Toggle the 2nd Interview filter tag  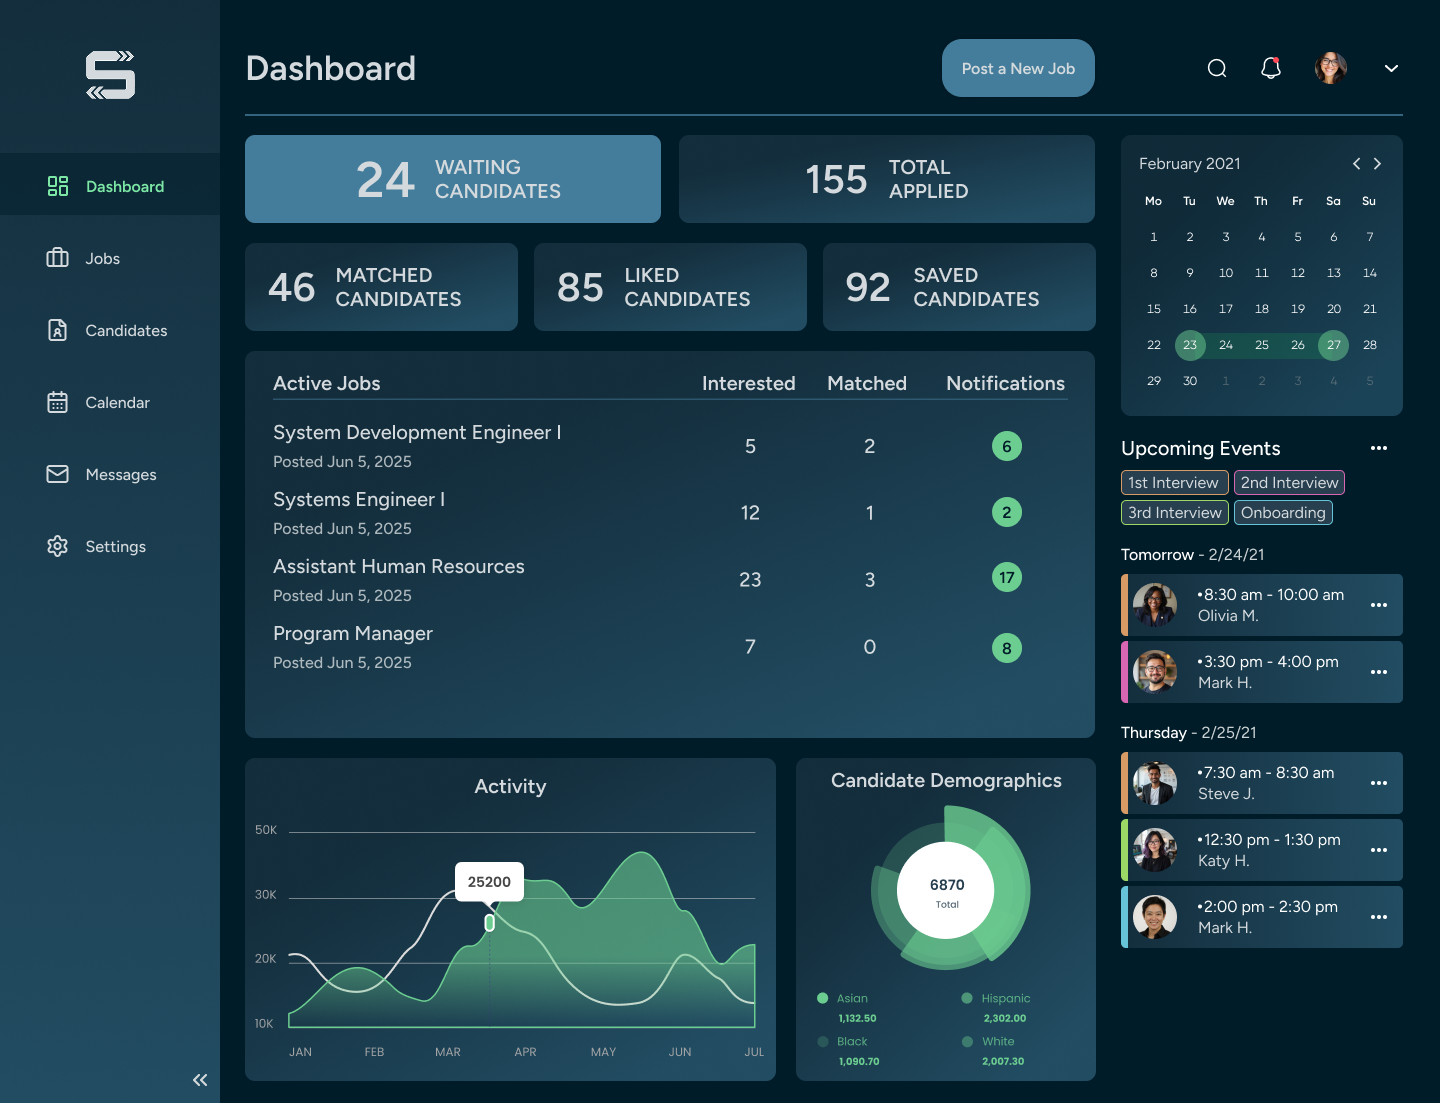(1289, 483)
